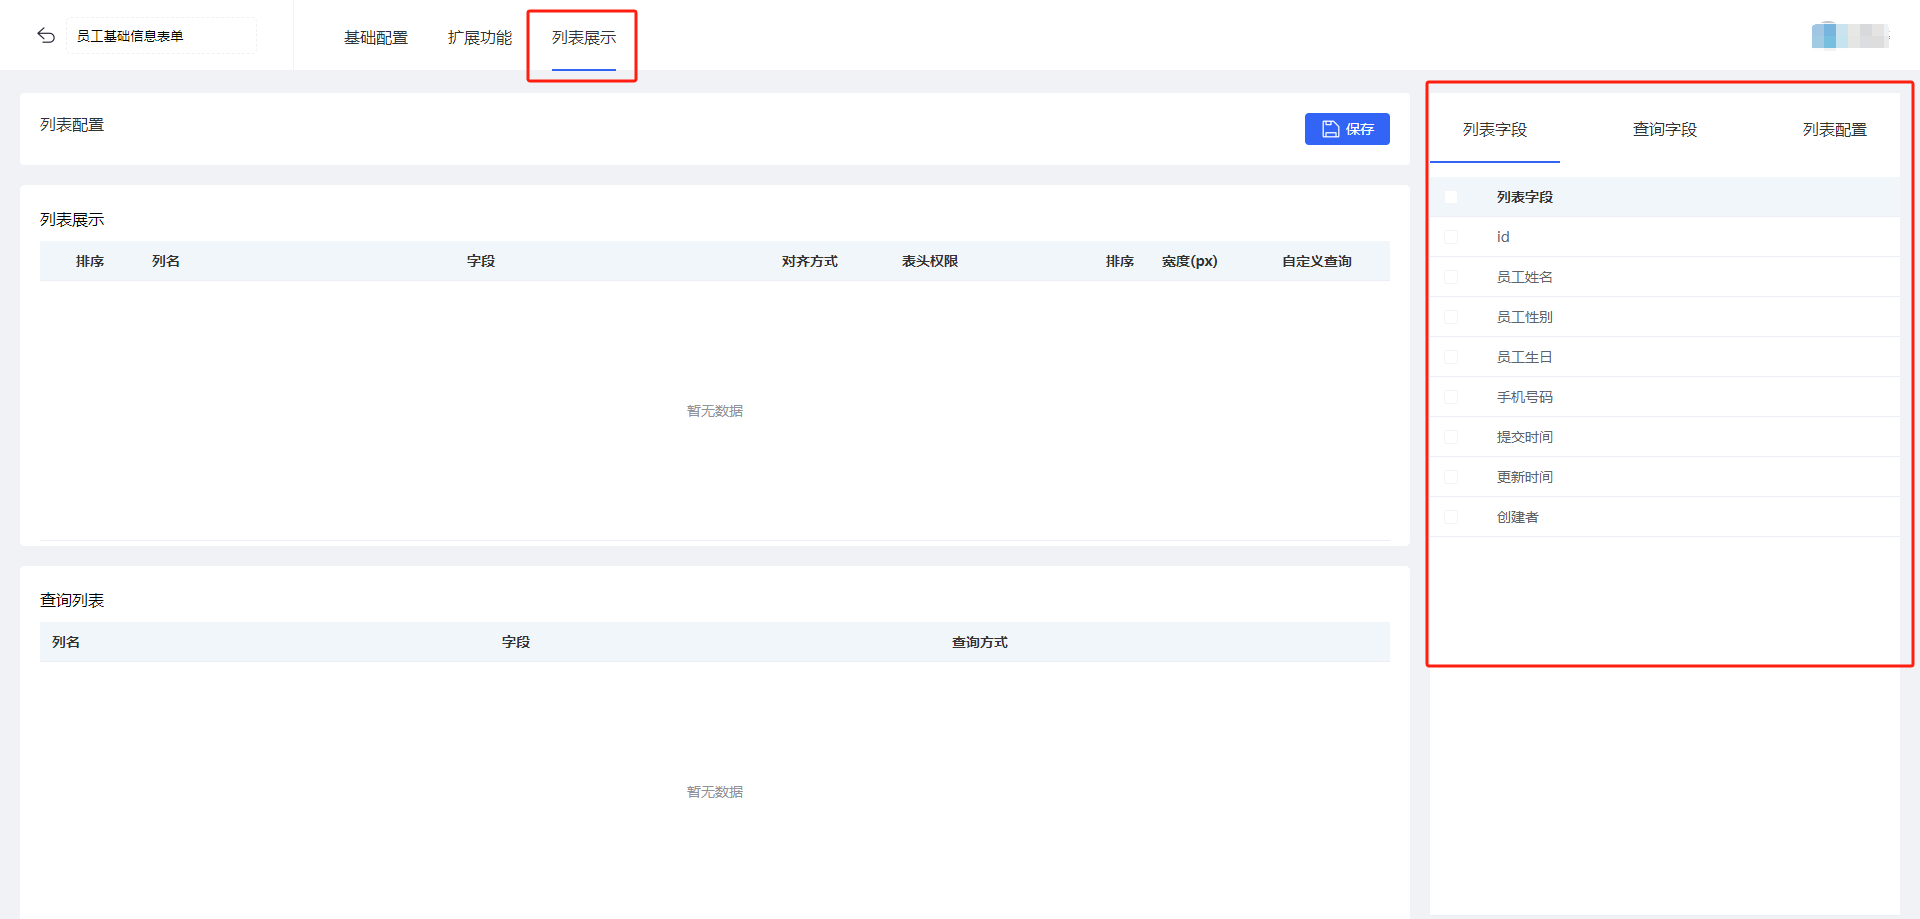Check the 创建者 field checkbox
The width and height of the screenshot is (1920, 919).
click(1451, 517)
